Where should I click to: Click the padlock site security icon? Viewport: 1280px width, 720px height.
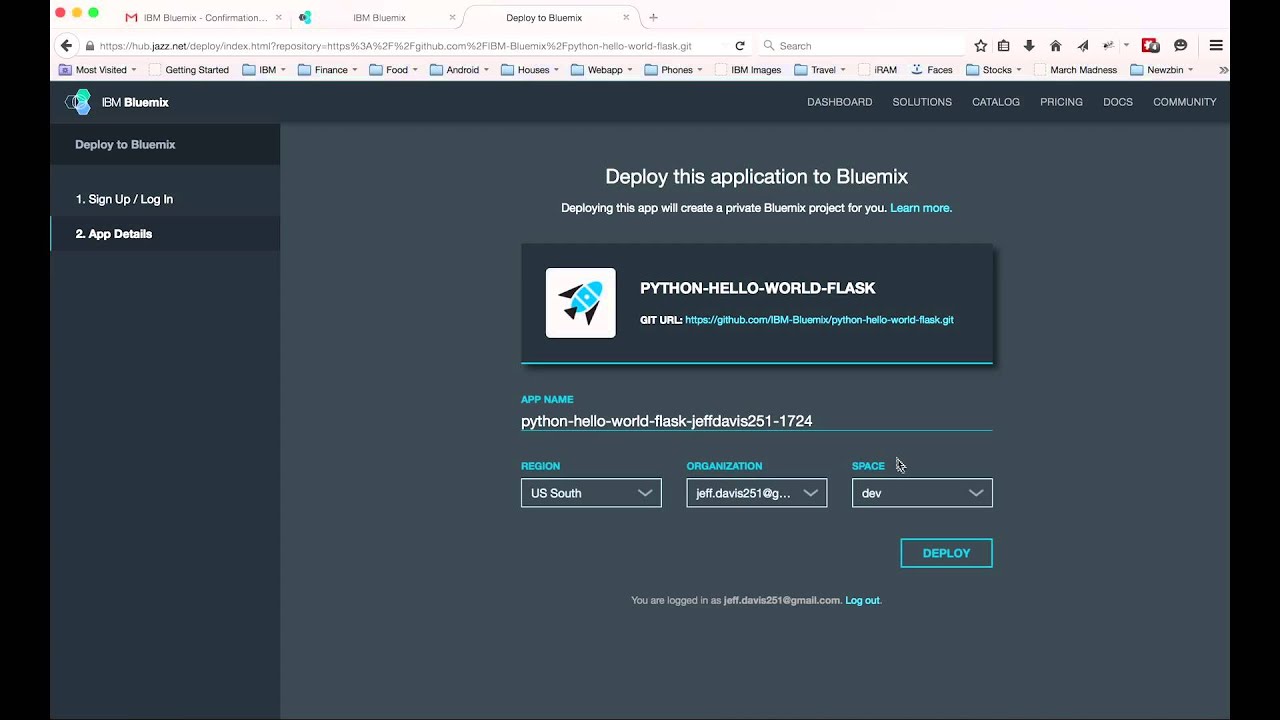click(x=90, y=46)
